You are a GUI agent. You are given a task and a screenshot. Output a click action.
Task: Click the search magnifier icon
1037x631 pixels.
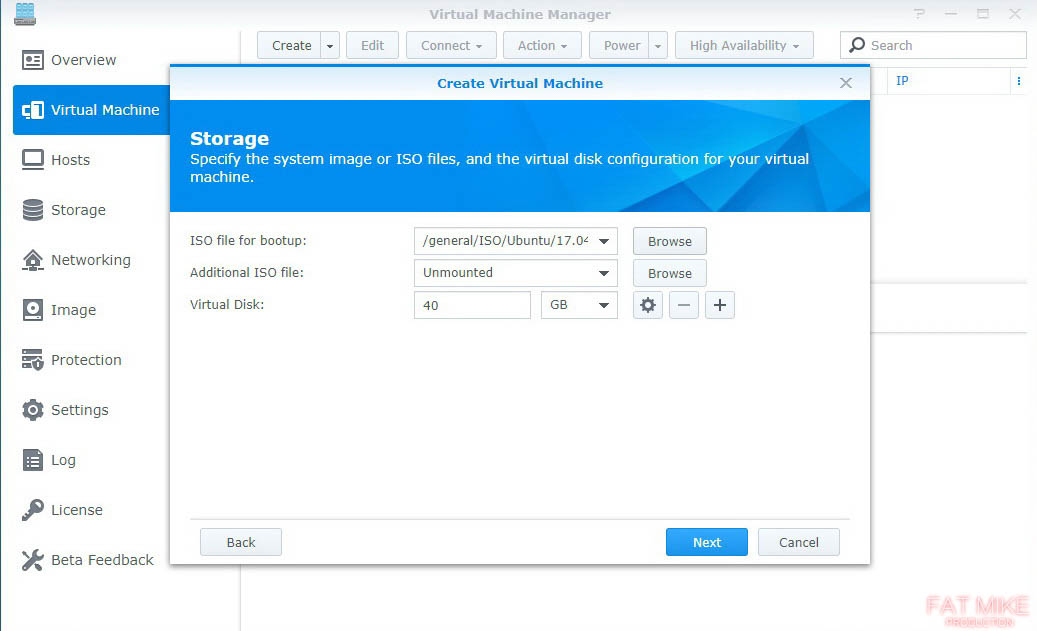(x=857, y=45)
